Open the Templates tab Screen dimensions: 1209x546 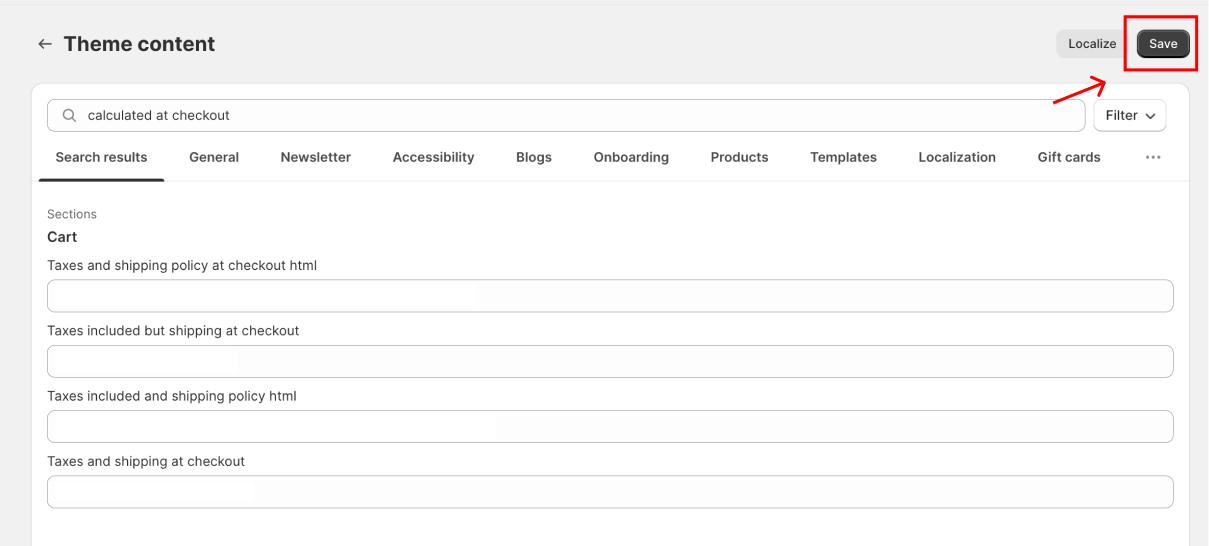click(843, 157)
